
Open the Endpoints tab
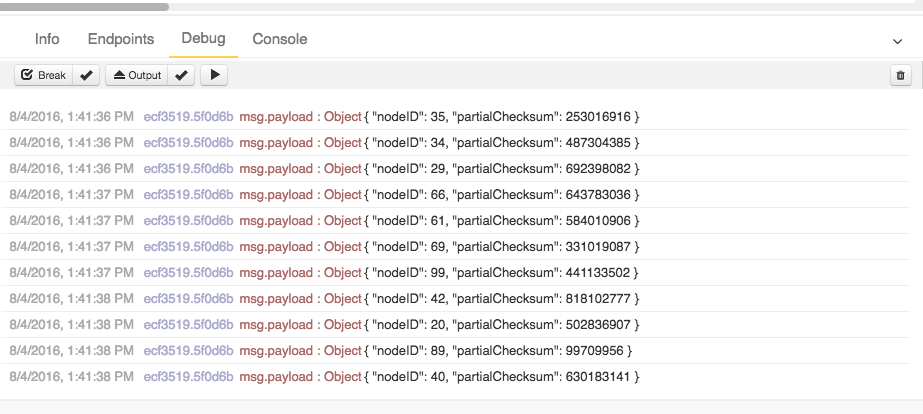point(121,39)
